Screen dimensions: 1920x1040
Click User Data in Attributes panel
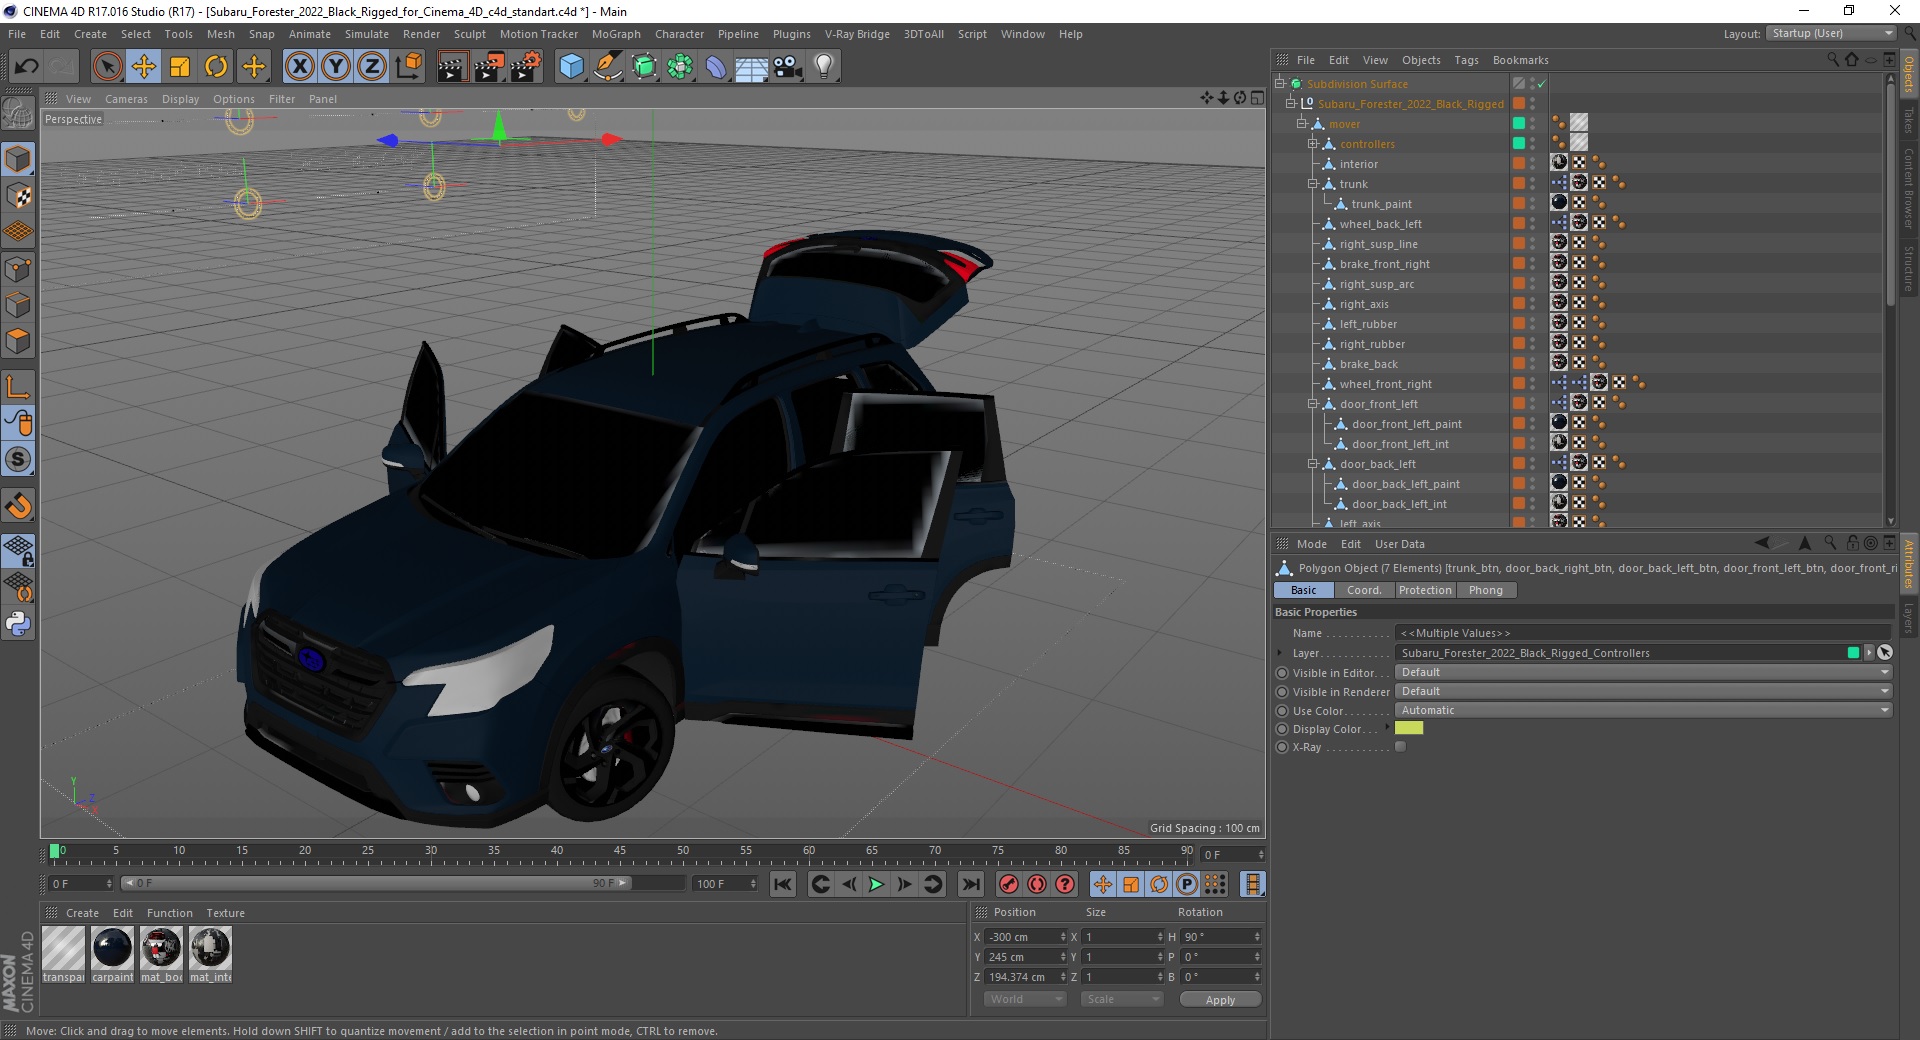1399,544
